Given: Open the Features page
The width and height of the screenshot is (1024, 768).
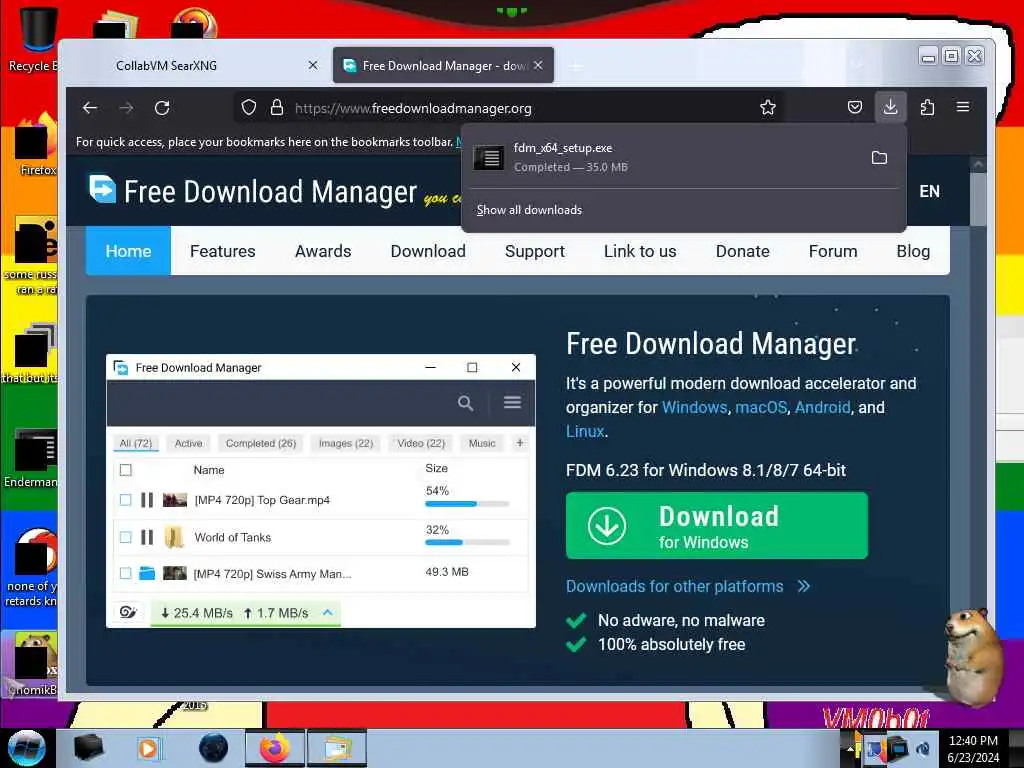Looking at the screenshot, I should click(223, 251).
